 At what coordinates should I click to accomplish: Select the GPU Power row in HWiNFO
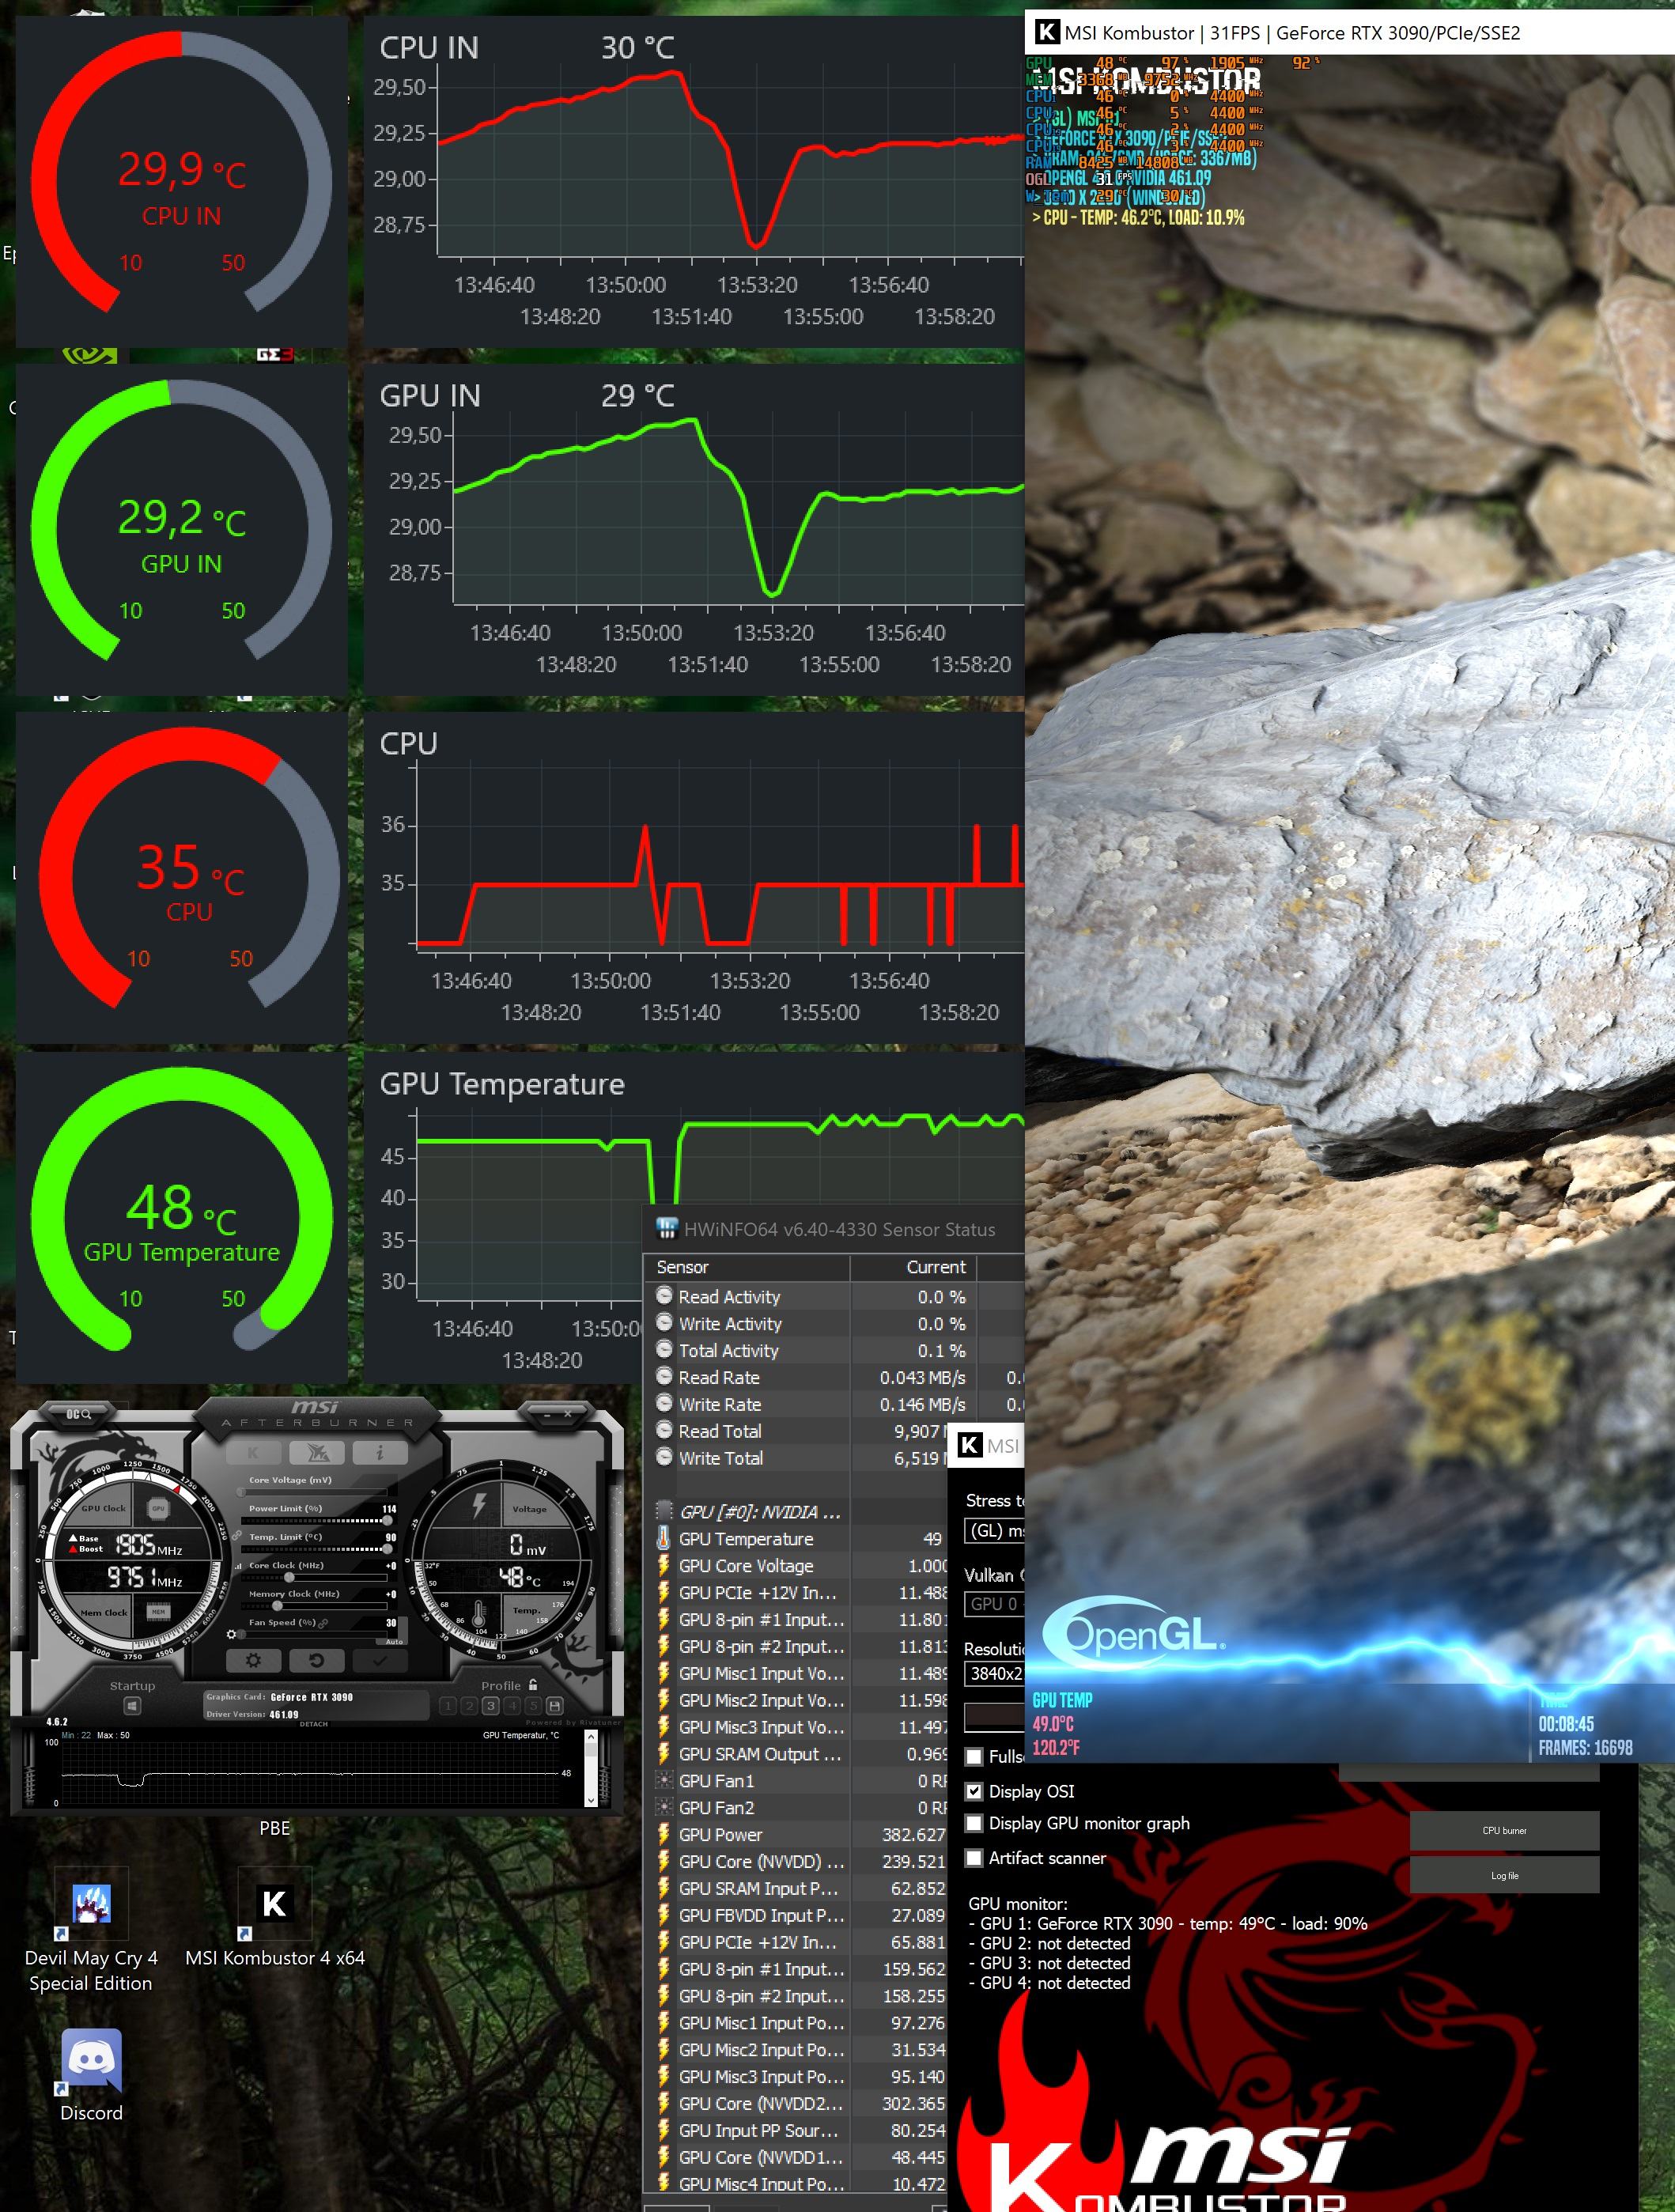(x=798, y=1835)
